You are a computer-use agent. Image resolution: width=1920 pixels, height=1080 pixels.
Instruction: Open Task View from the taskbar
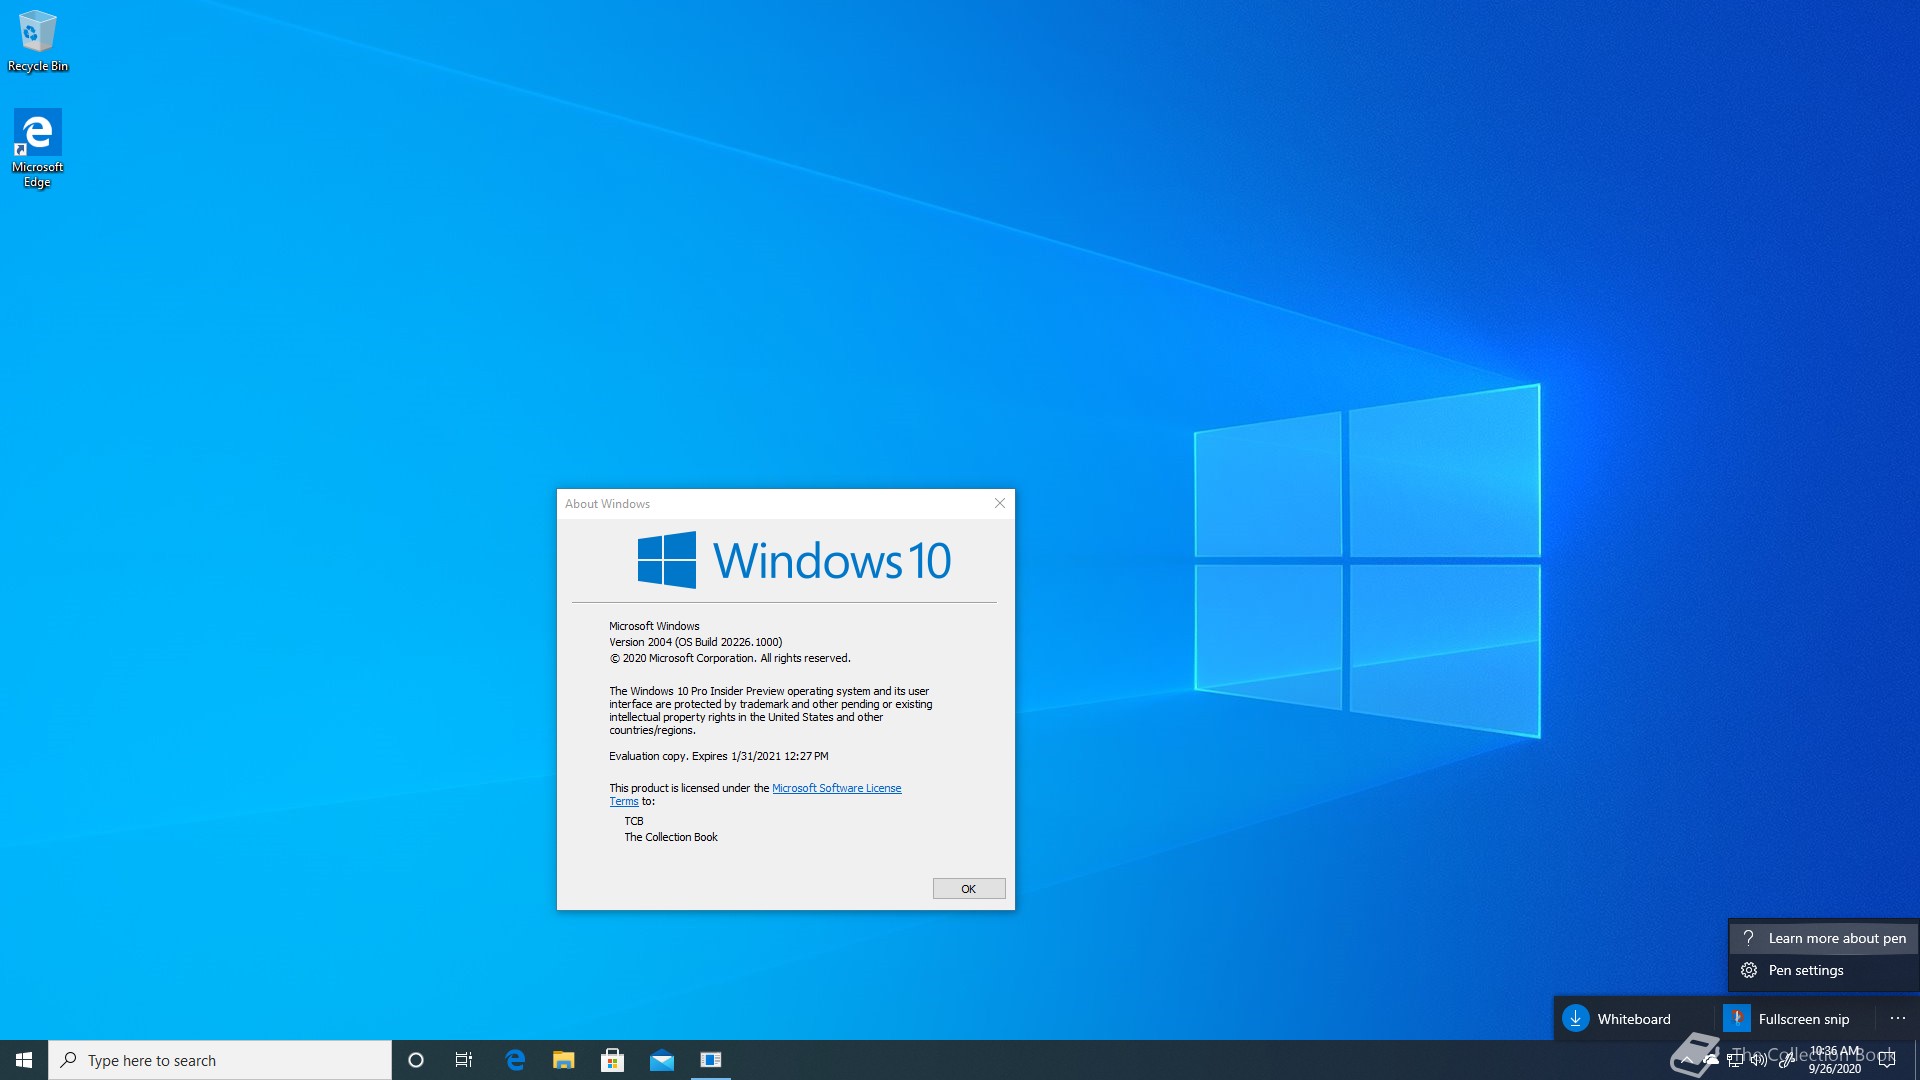(464, 1060)
